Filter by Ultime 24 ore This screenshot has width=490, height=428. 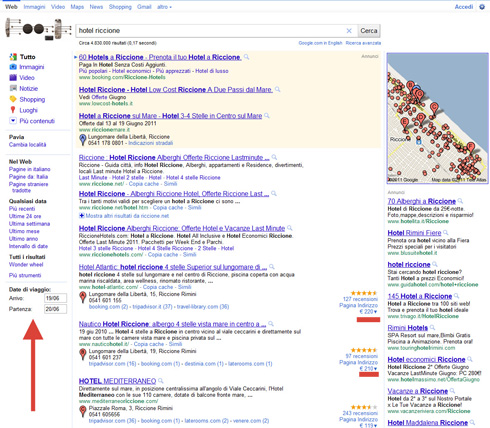click(x=25, y=216)
